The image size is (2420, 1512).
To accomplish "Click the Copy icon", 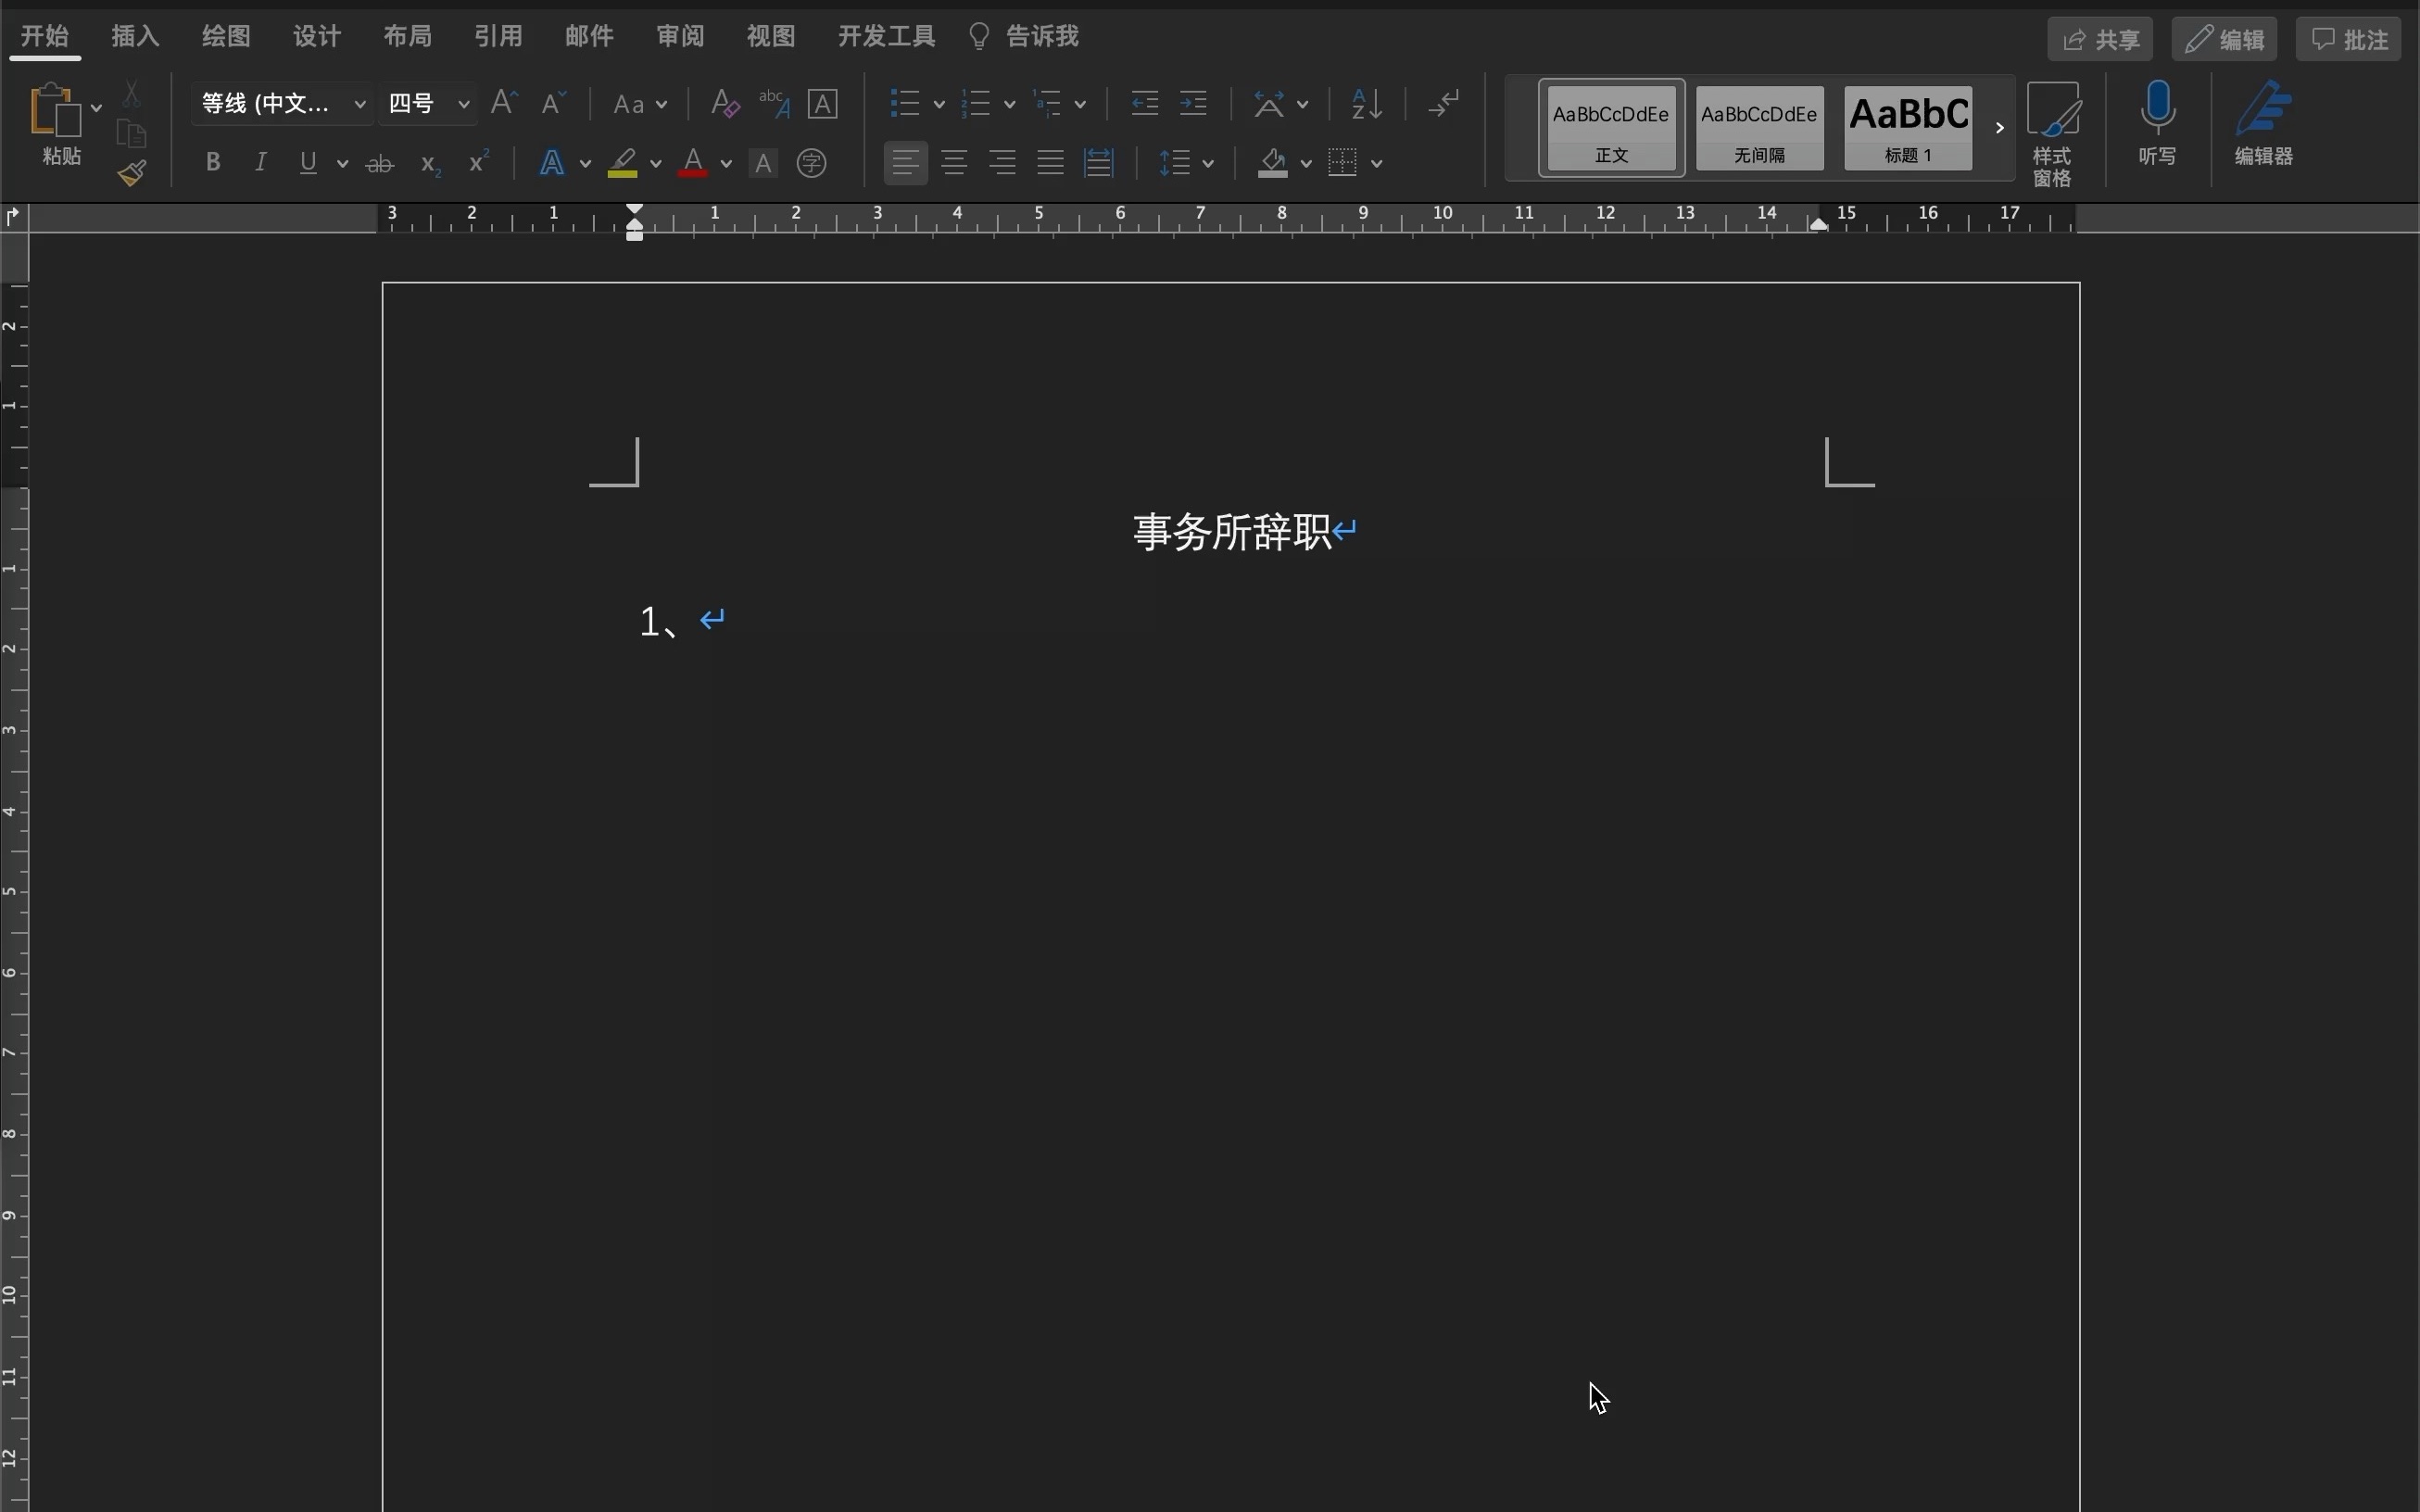I will pyautogui.click(x=131, y=134).
